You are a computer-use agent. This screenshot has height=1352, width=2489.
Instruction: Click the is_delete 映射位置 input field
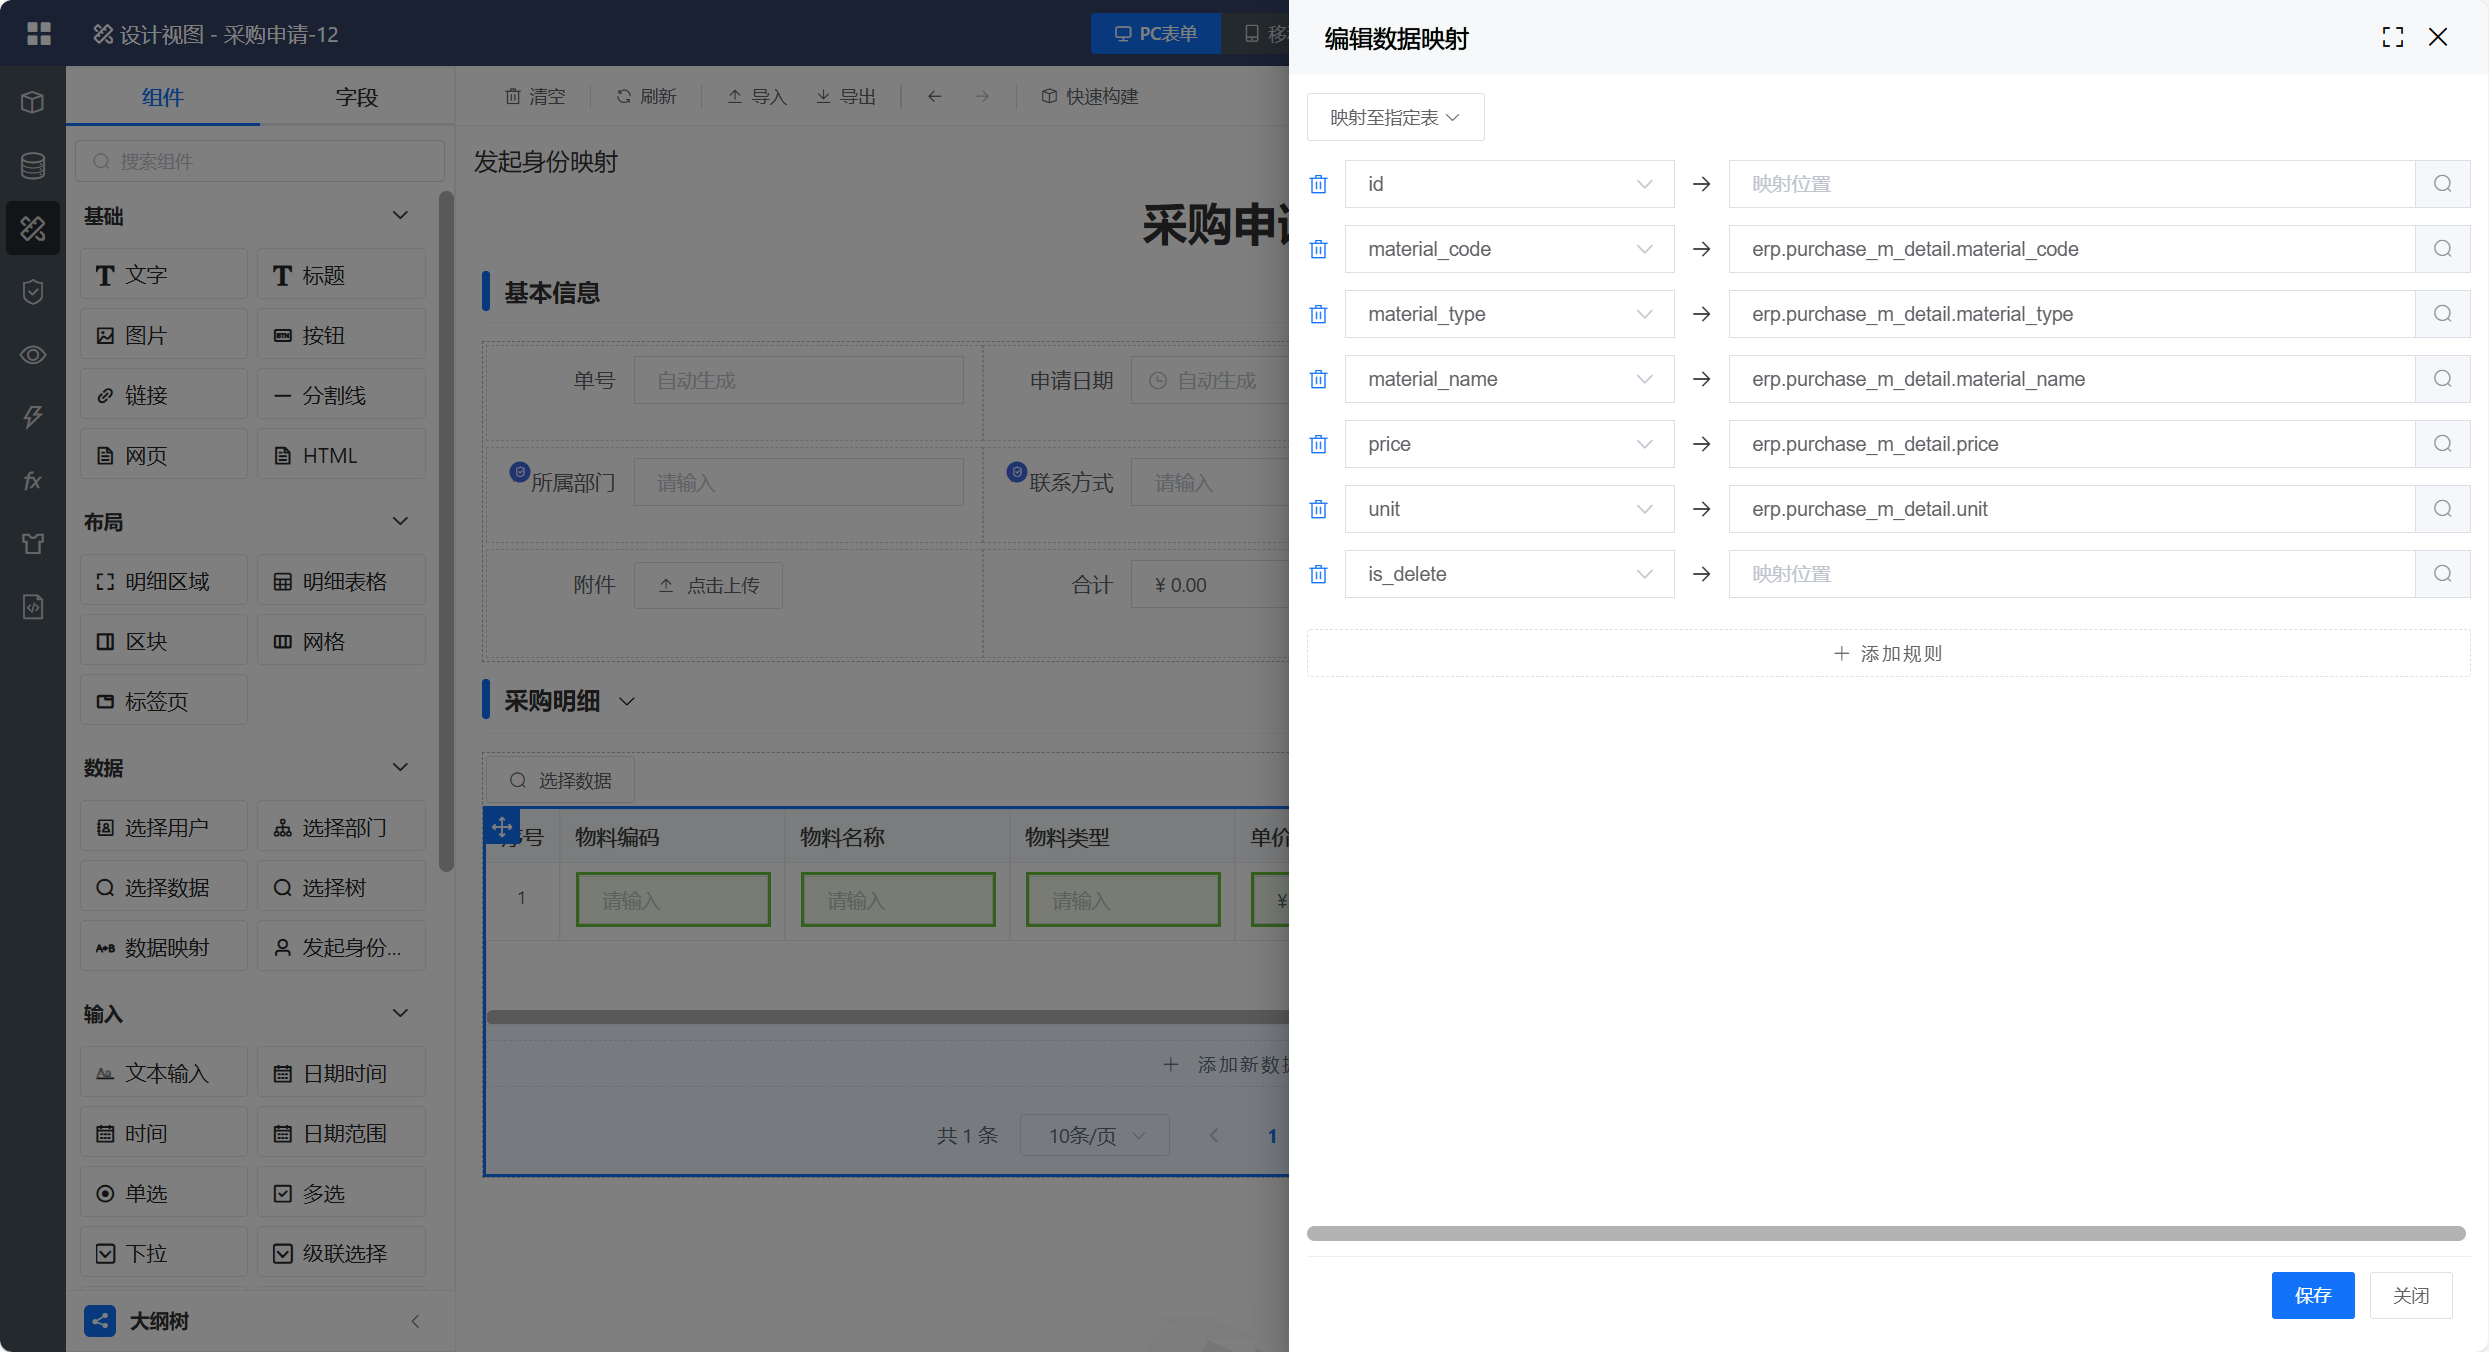point(2070,574)
